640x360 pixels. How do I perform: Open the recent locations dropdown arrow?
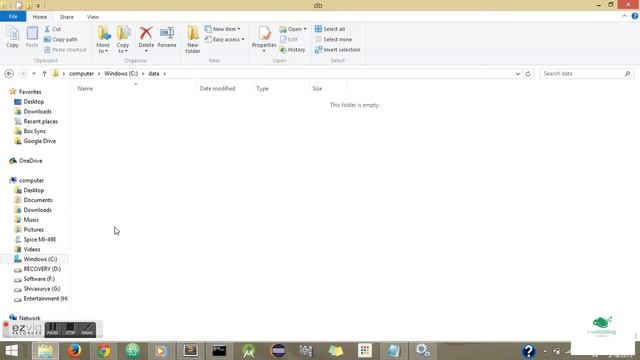34,73
